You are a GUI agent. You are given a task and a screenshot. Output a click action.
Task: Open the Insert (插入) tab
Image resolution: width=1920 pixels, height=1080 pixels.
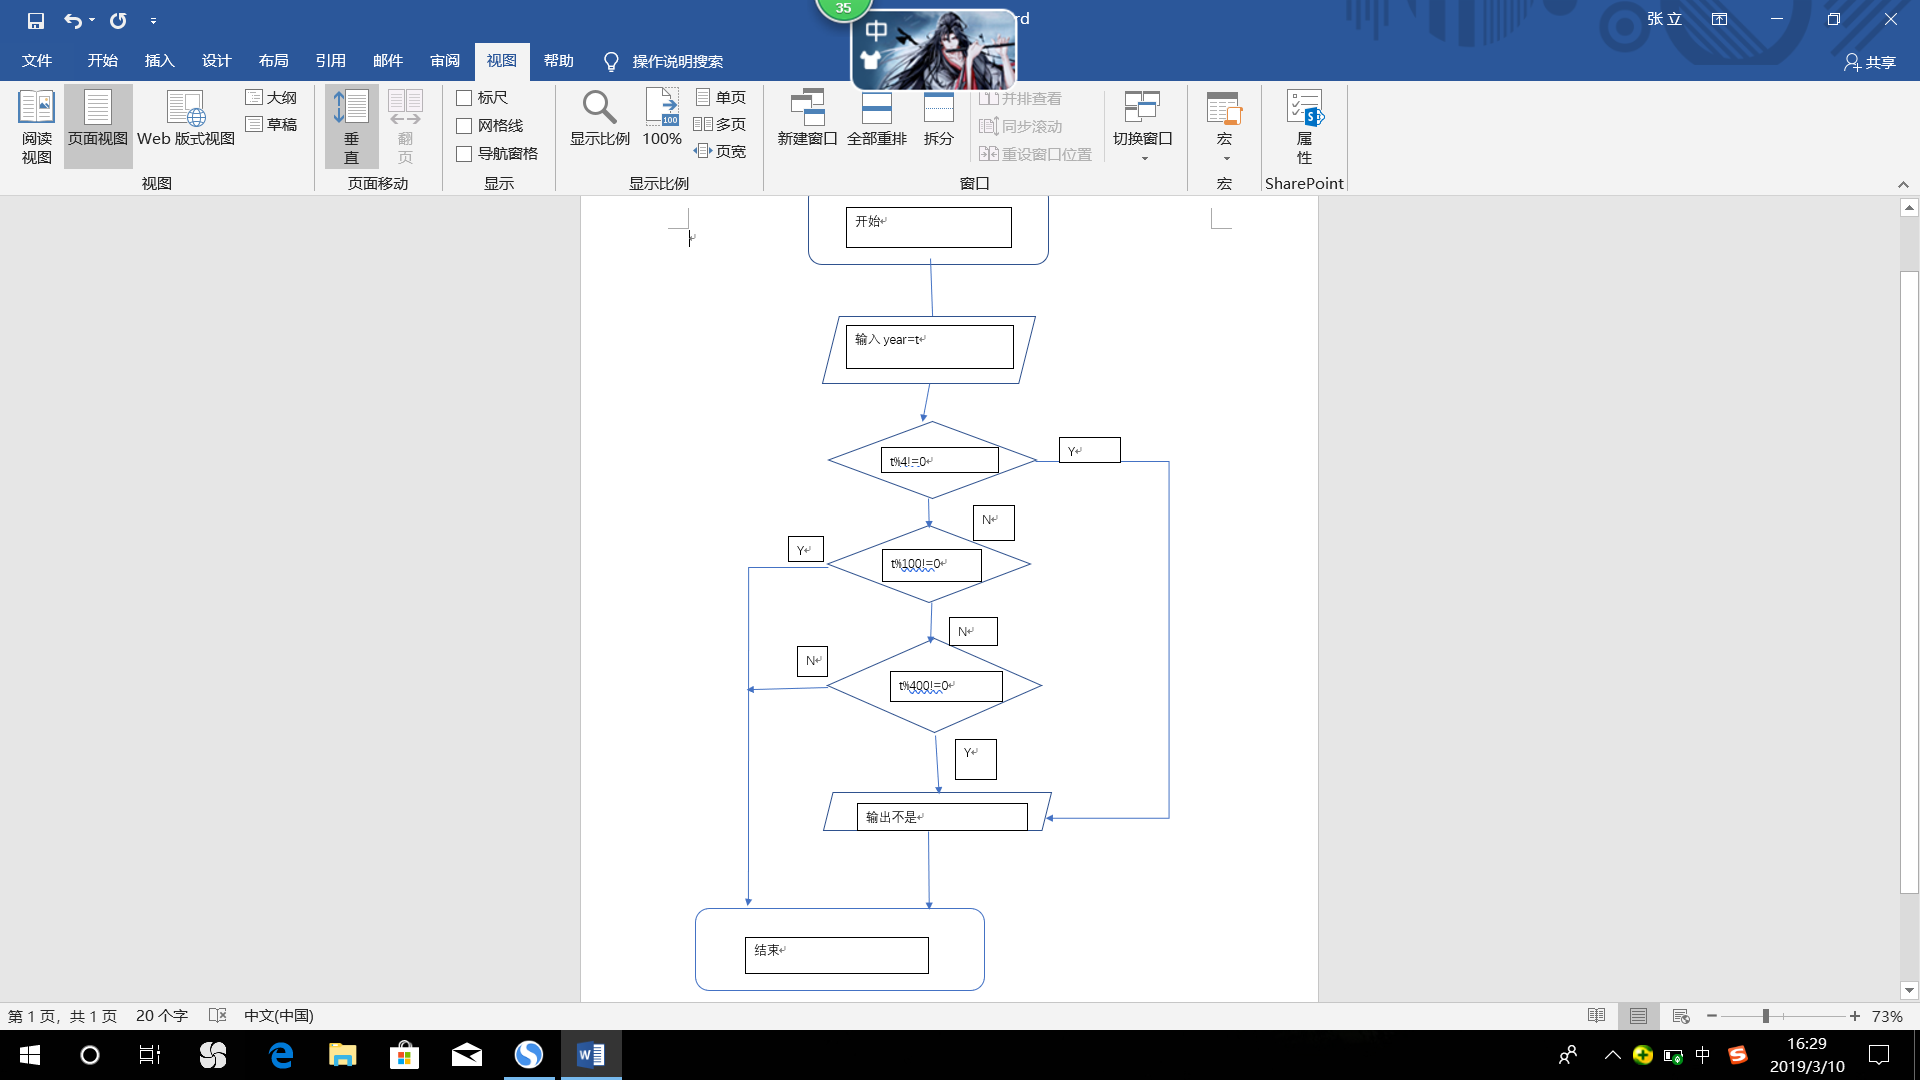coord(159,61)
